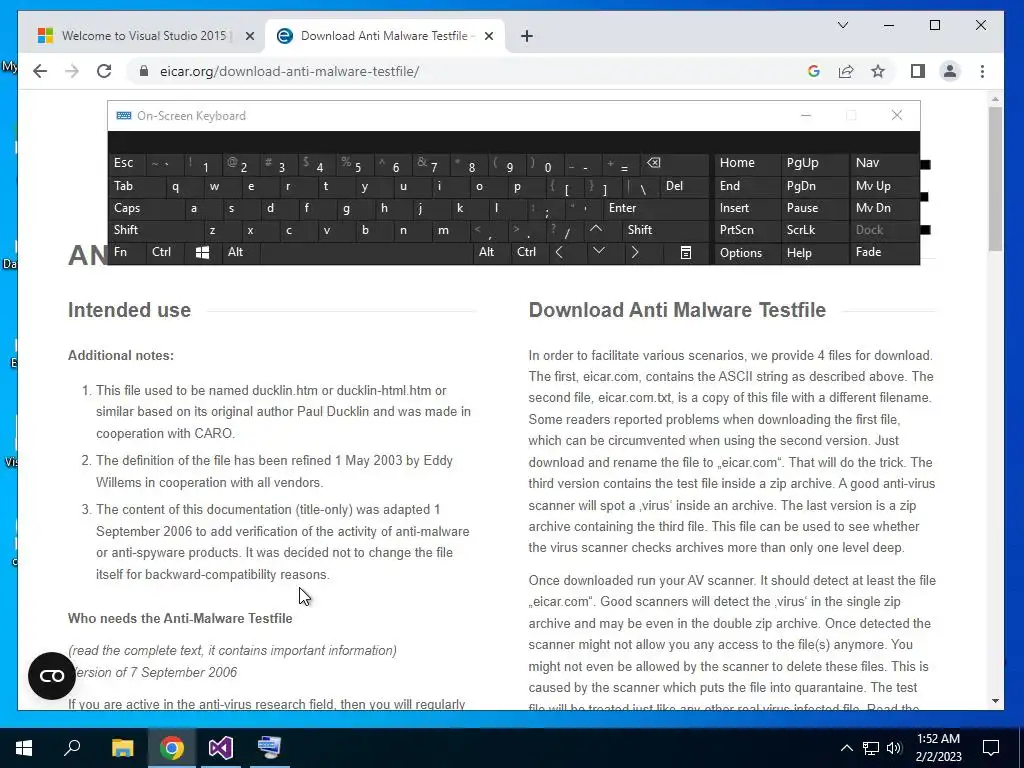Click the up arrow key on keyboard

point(596,229)
